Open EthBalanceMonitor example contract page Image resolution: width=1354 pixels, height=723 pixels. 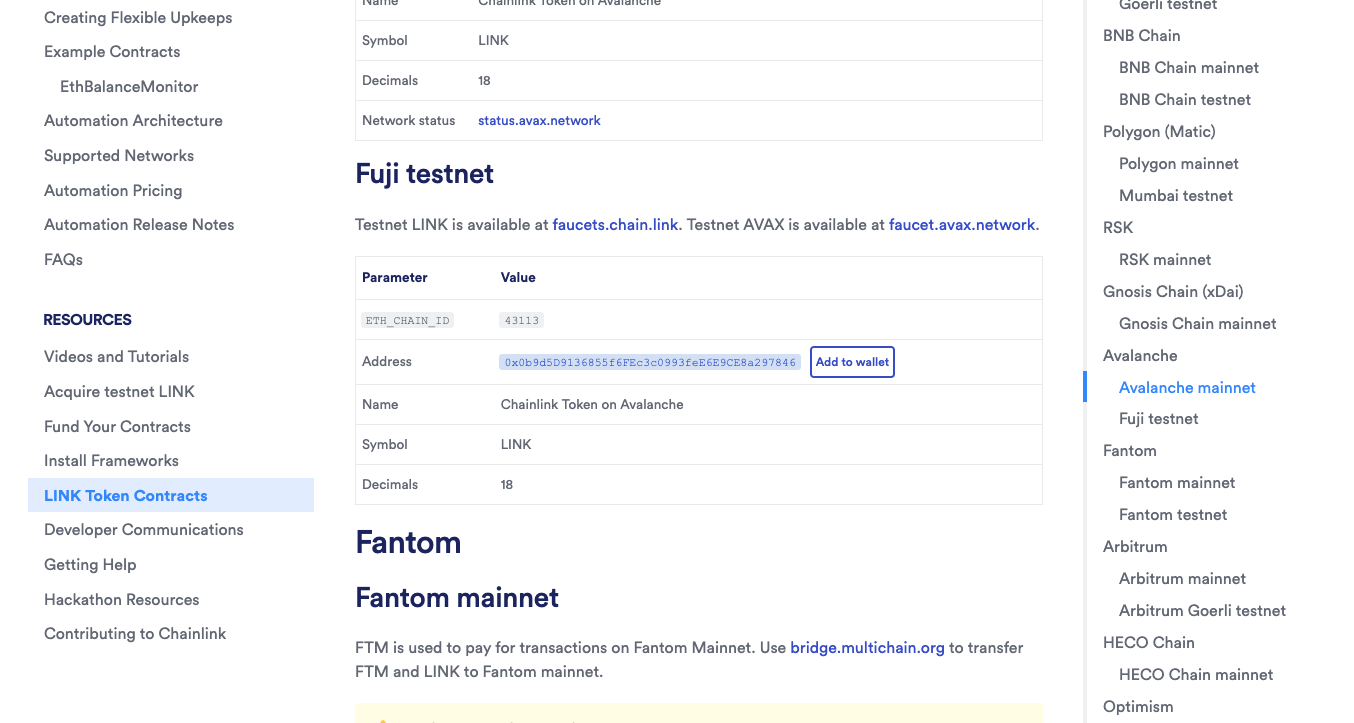tap(129, 86)
